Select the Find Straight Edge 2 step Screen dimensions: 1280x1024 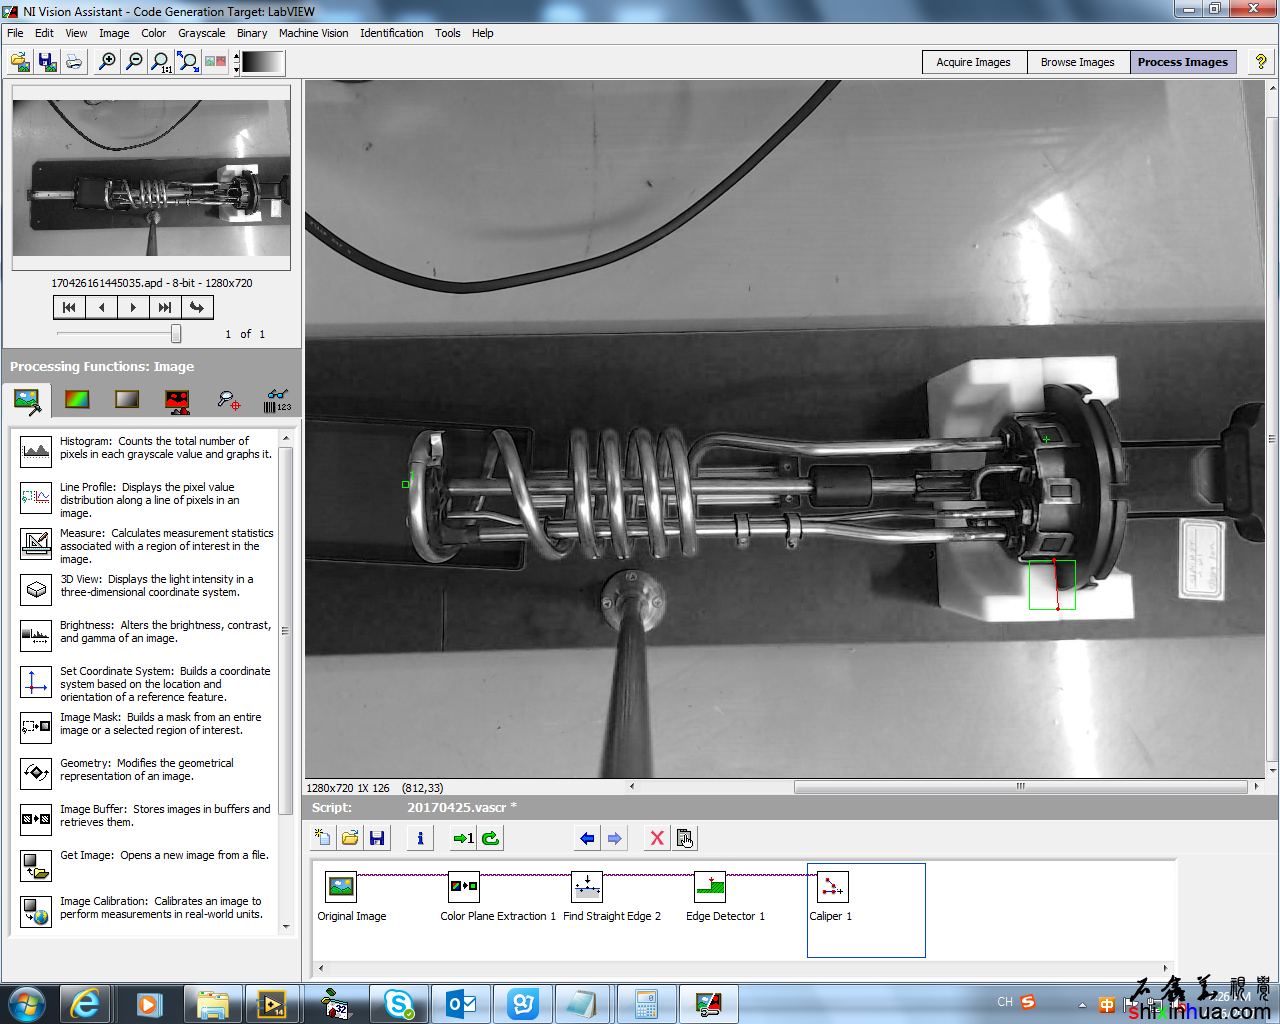pyautogui.click(x=587, y=888)
